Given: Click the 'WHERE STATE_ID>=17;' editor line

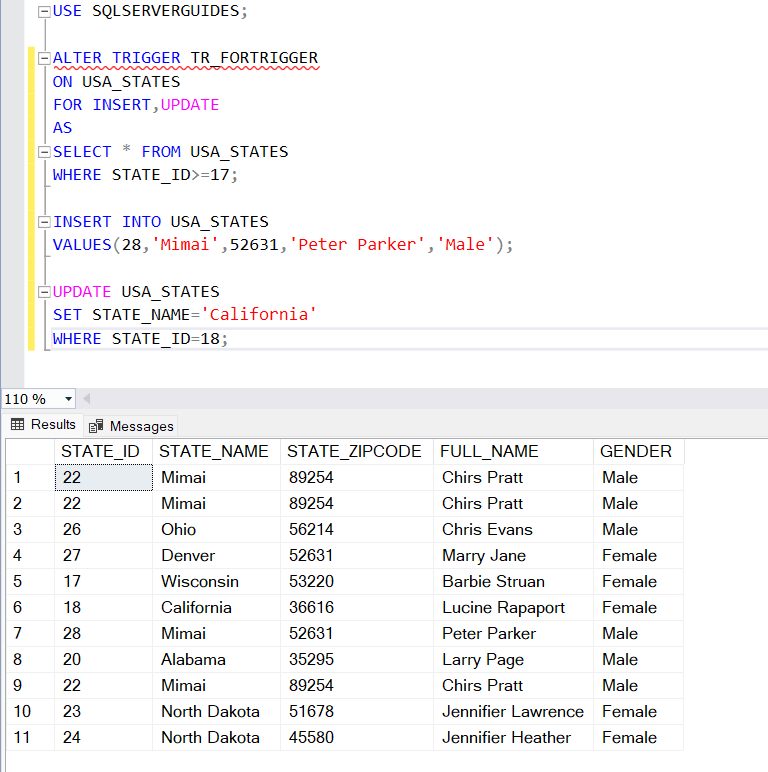Looking at the screenshot, I should click(x=145, y=175).
